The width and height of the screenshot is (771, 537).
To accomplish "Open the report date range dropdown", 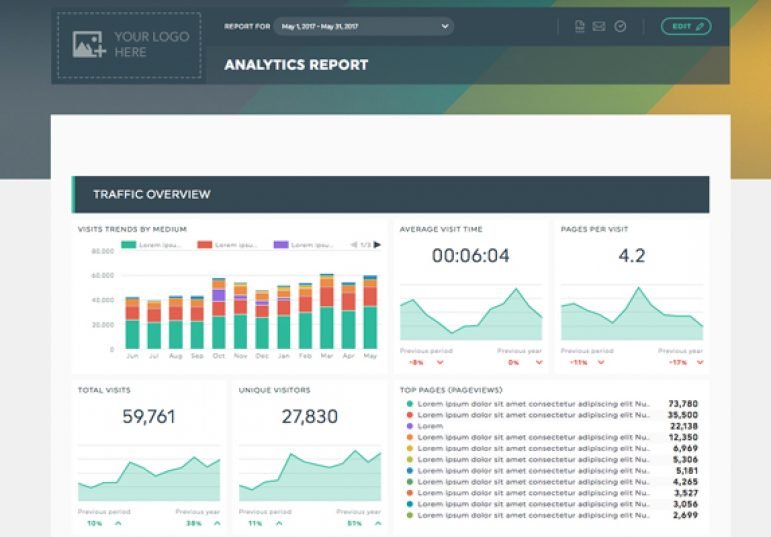I will pyautogui.click(x=364, y=26).
